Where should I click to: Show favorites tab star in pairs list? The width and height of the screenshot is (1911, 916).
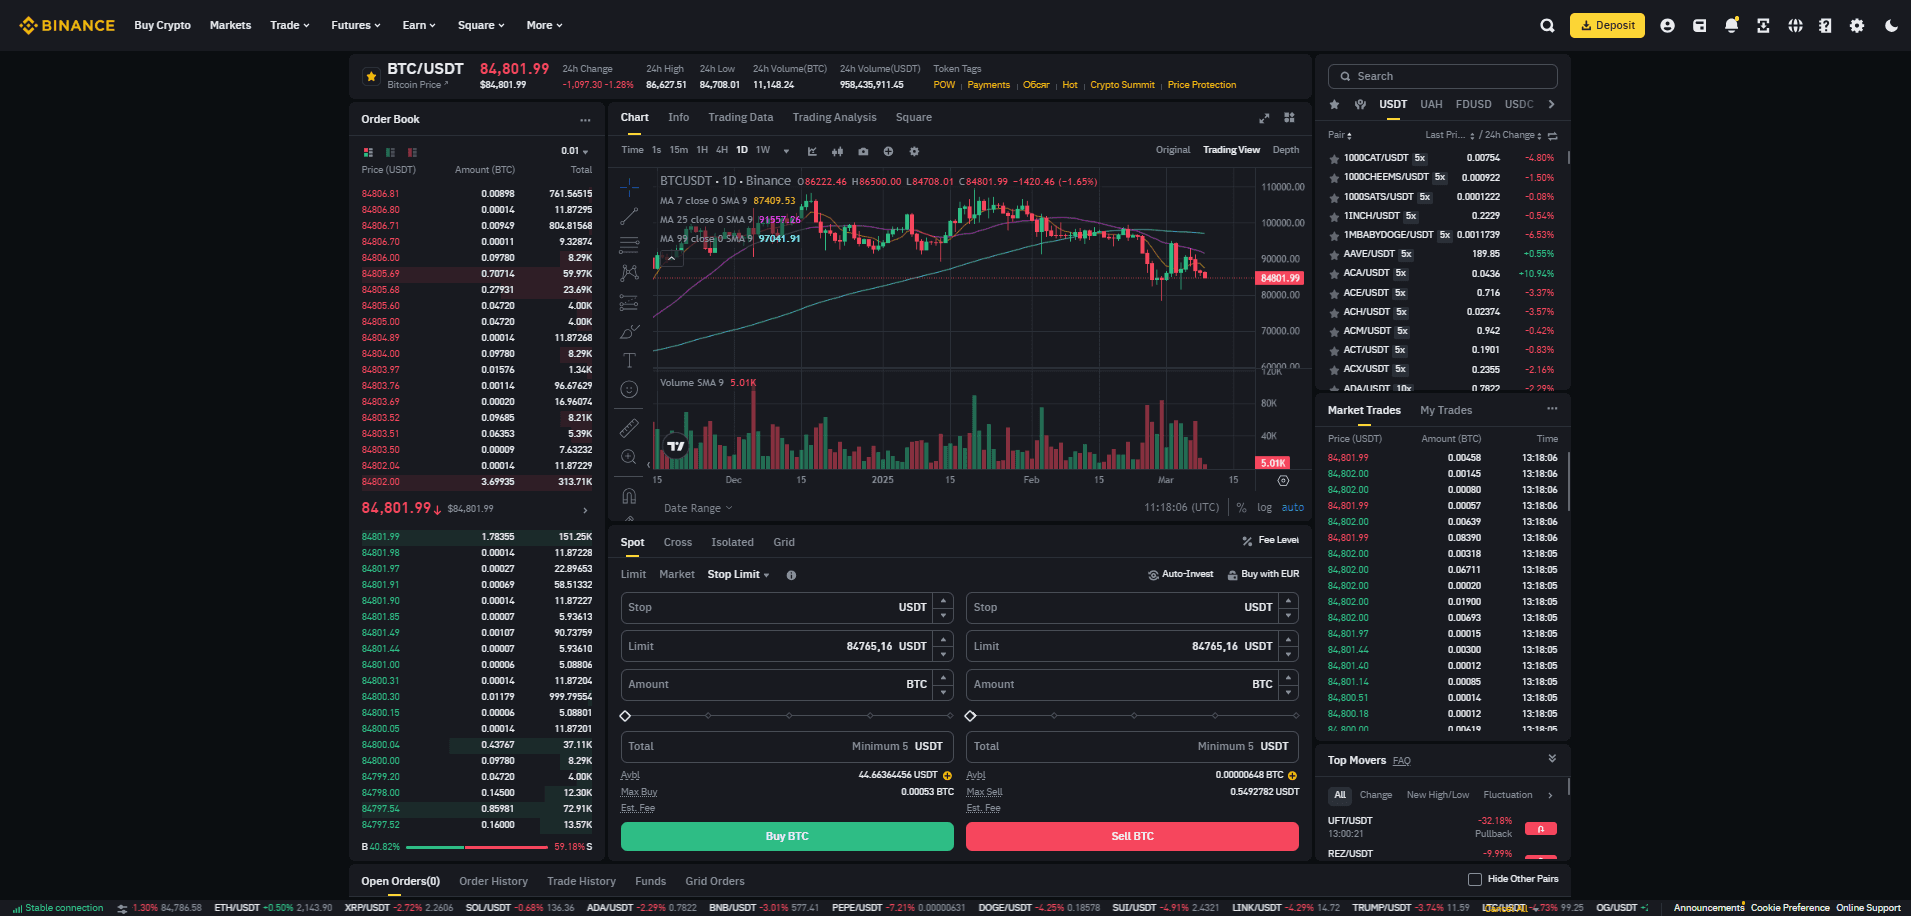(x=1334, y=104)
